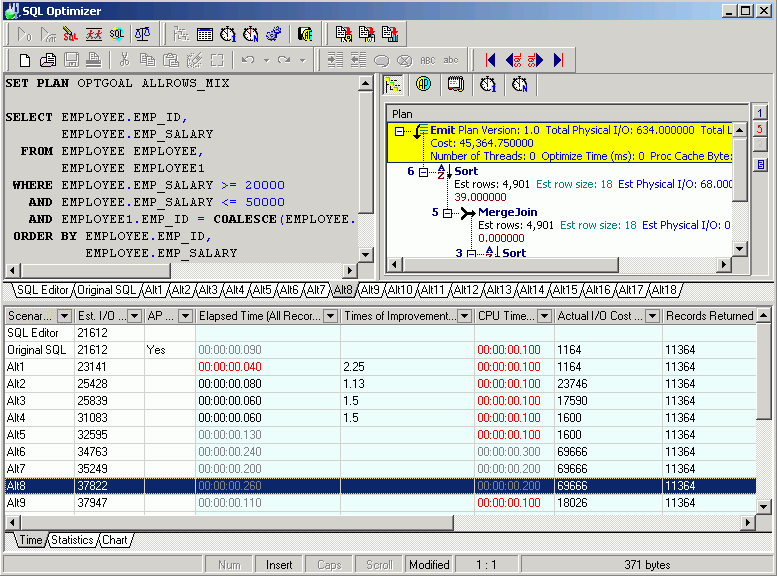Open the Chart tab at bottom
777x576 pixels.
click(114, 540)
